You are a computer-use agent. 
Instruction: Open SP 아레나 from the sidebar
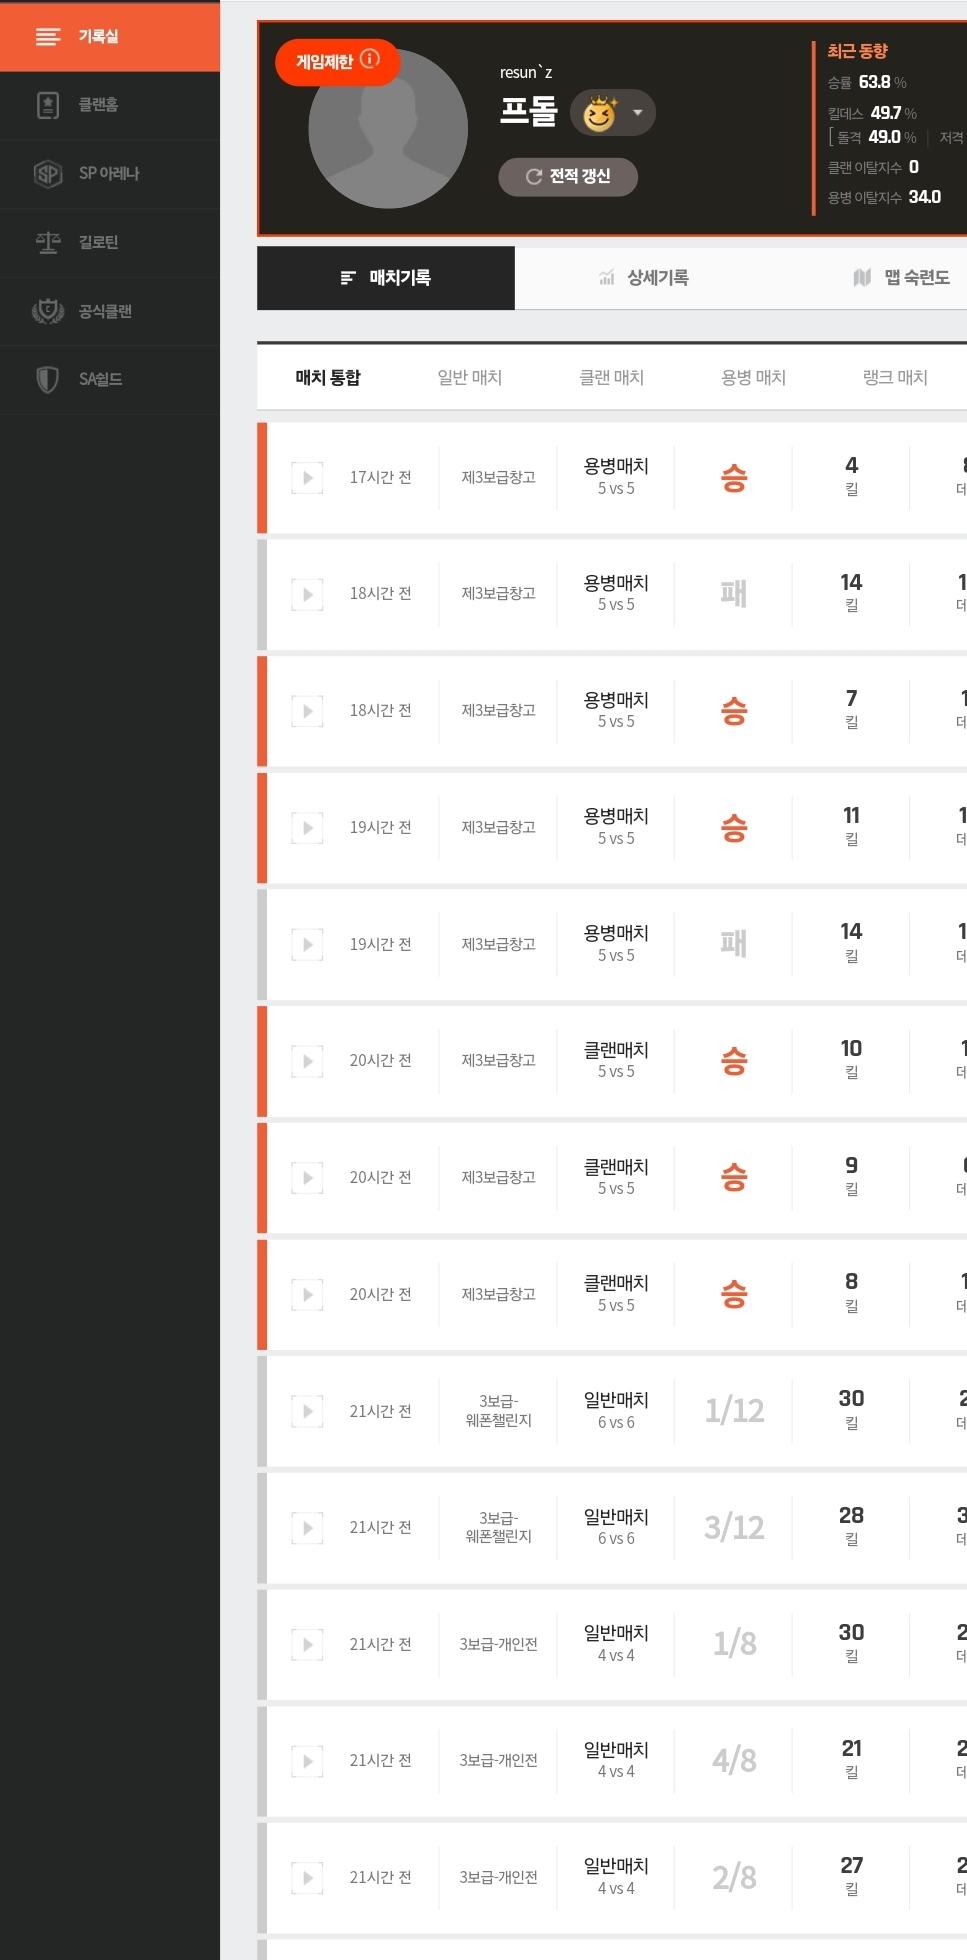pyautogui.click(x=48, y=174)
